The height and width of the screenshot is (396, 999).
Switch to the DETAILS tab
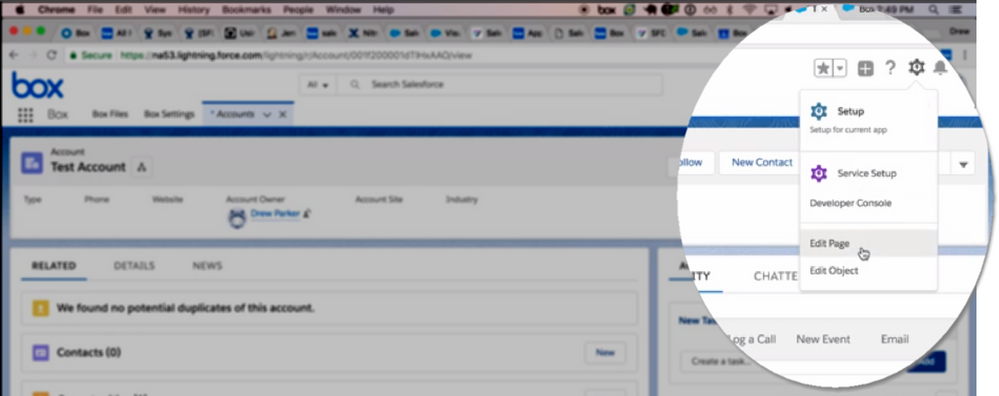click(134, 265)
